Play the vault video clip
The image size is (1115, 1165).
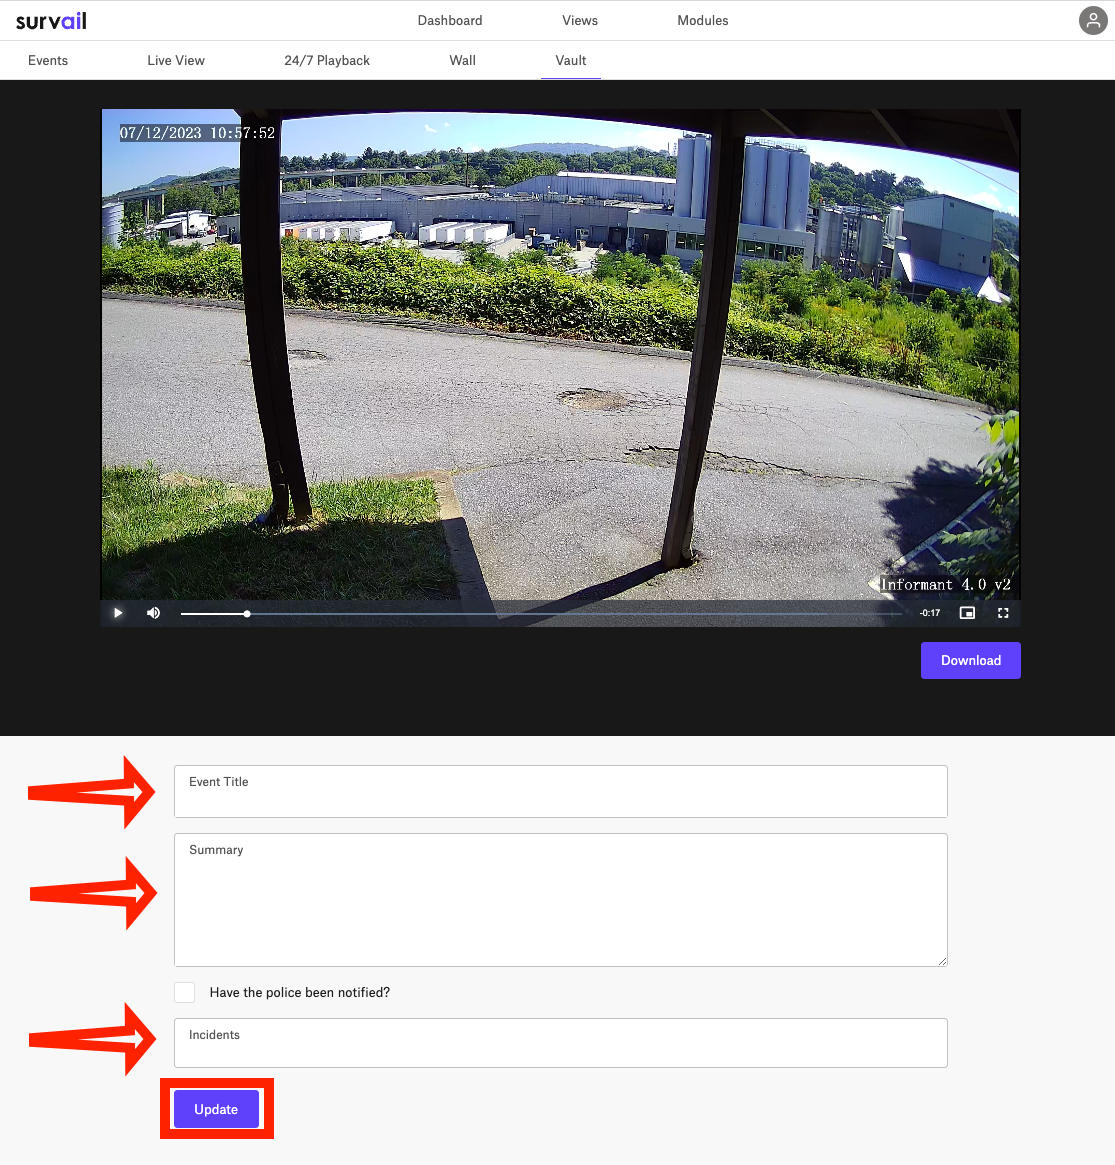(118, 613)
